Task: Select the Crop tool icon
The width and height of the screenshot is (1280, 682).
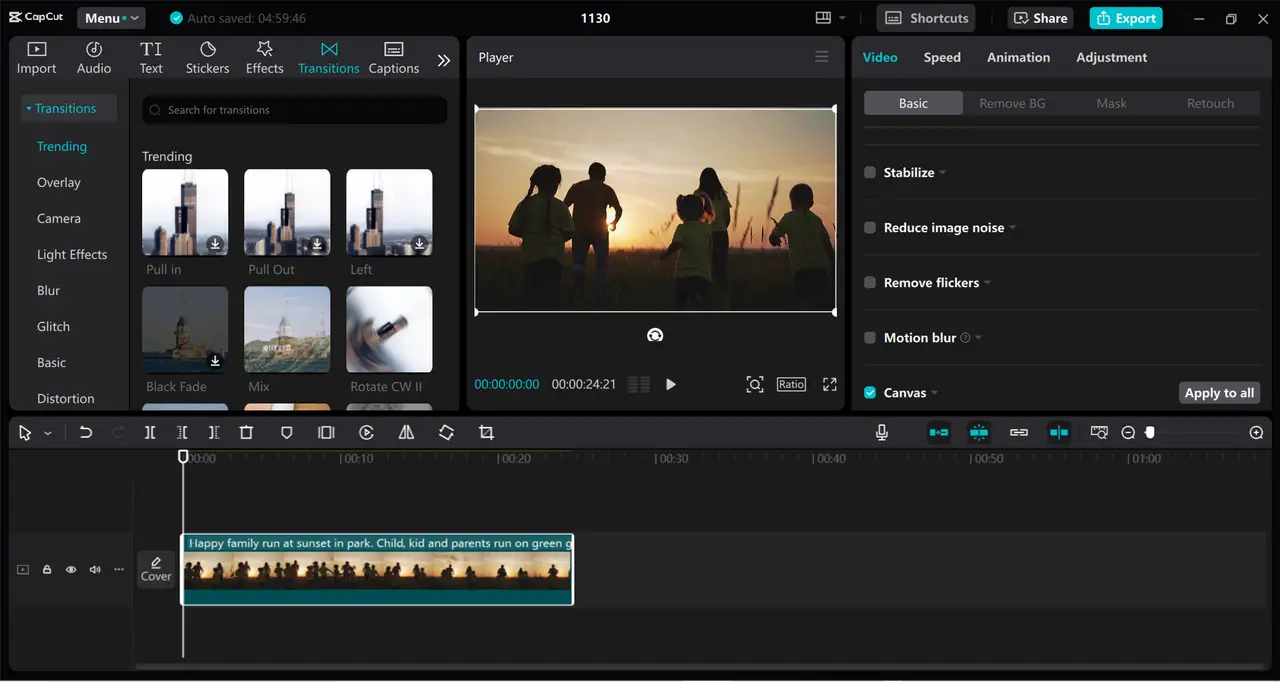Action: click(486, 432)
